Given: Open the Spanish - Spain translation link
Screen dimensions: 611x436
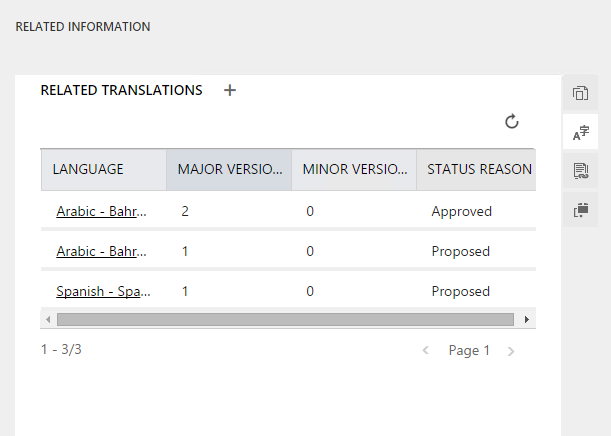Looking at the screenshot, I should pyautogui.click(x=103, y=292).
